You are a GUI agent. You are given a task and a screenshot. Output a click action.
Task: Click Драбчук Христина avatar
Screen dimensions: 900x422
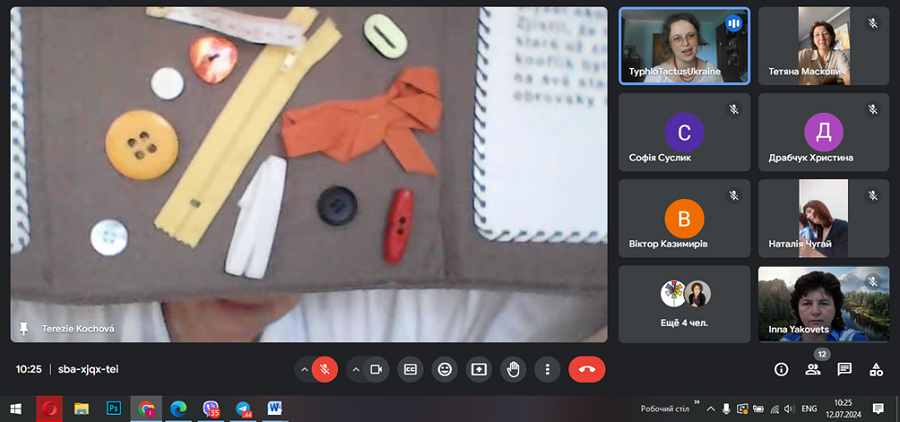pos(824,132)
